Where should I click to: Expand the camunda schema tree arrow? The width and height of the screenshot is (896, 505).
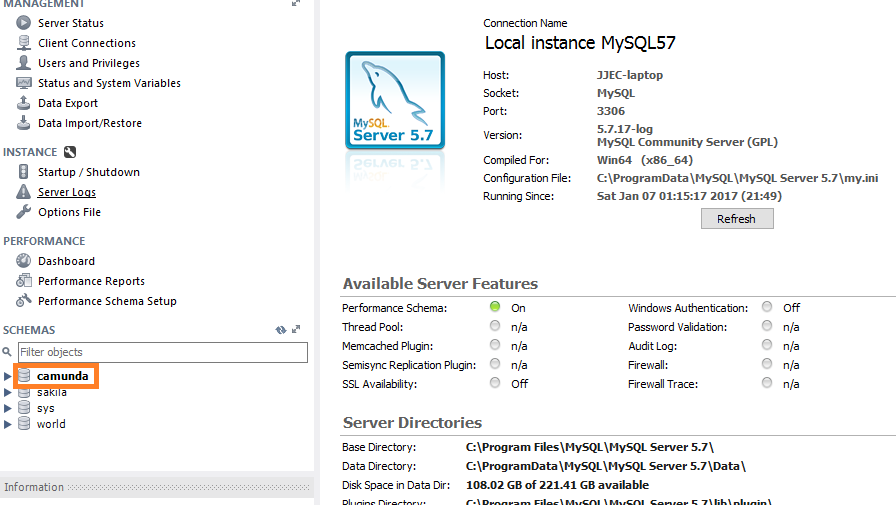point(7,376)
